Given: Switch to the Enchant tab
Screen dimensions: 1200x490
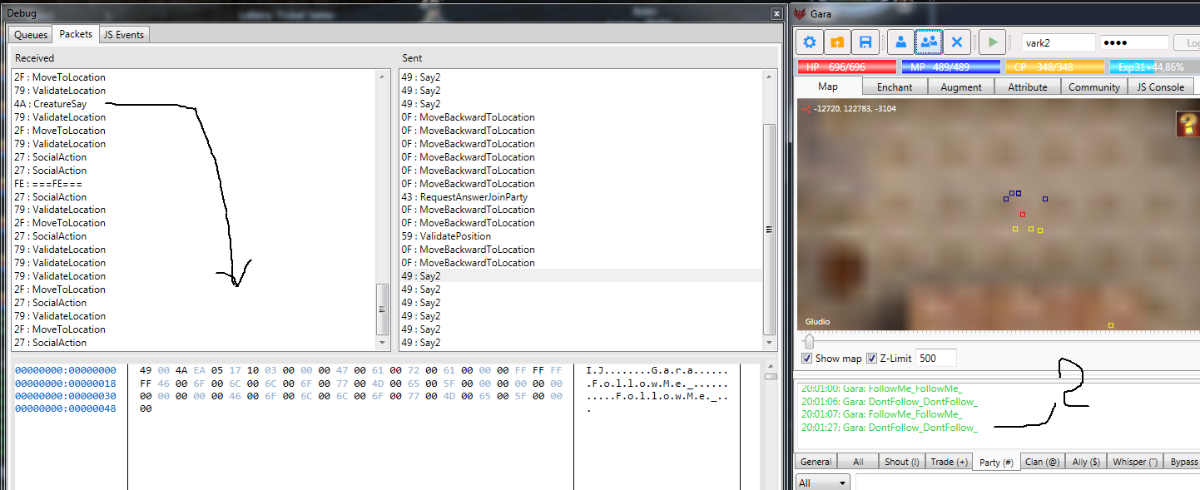Looking at the screenshot, I should click(894, 87).
